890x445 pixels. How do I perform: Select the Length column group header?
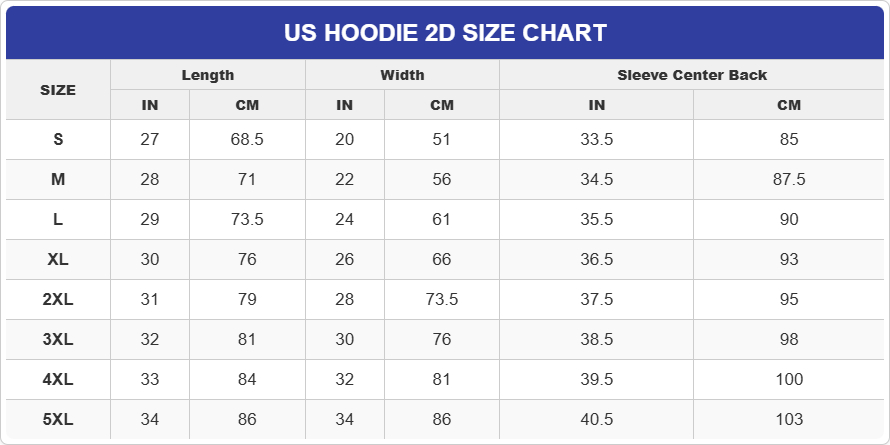(208, 75)
